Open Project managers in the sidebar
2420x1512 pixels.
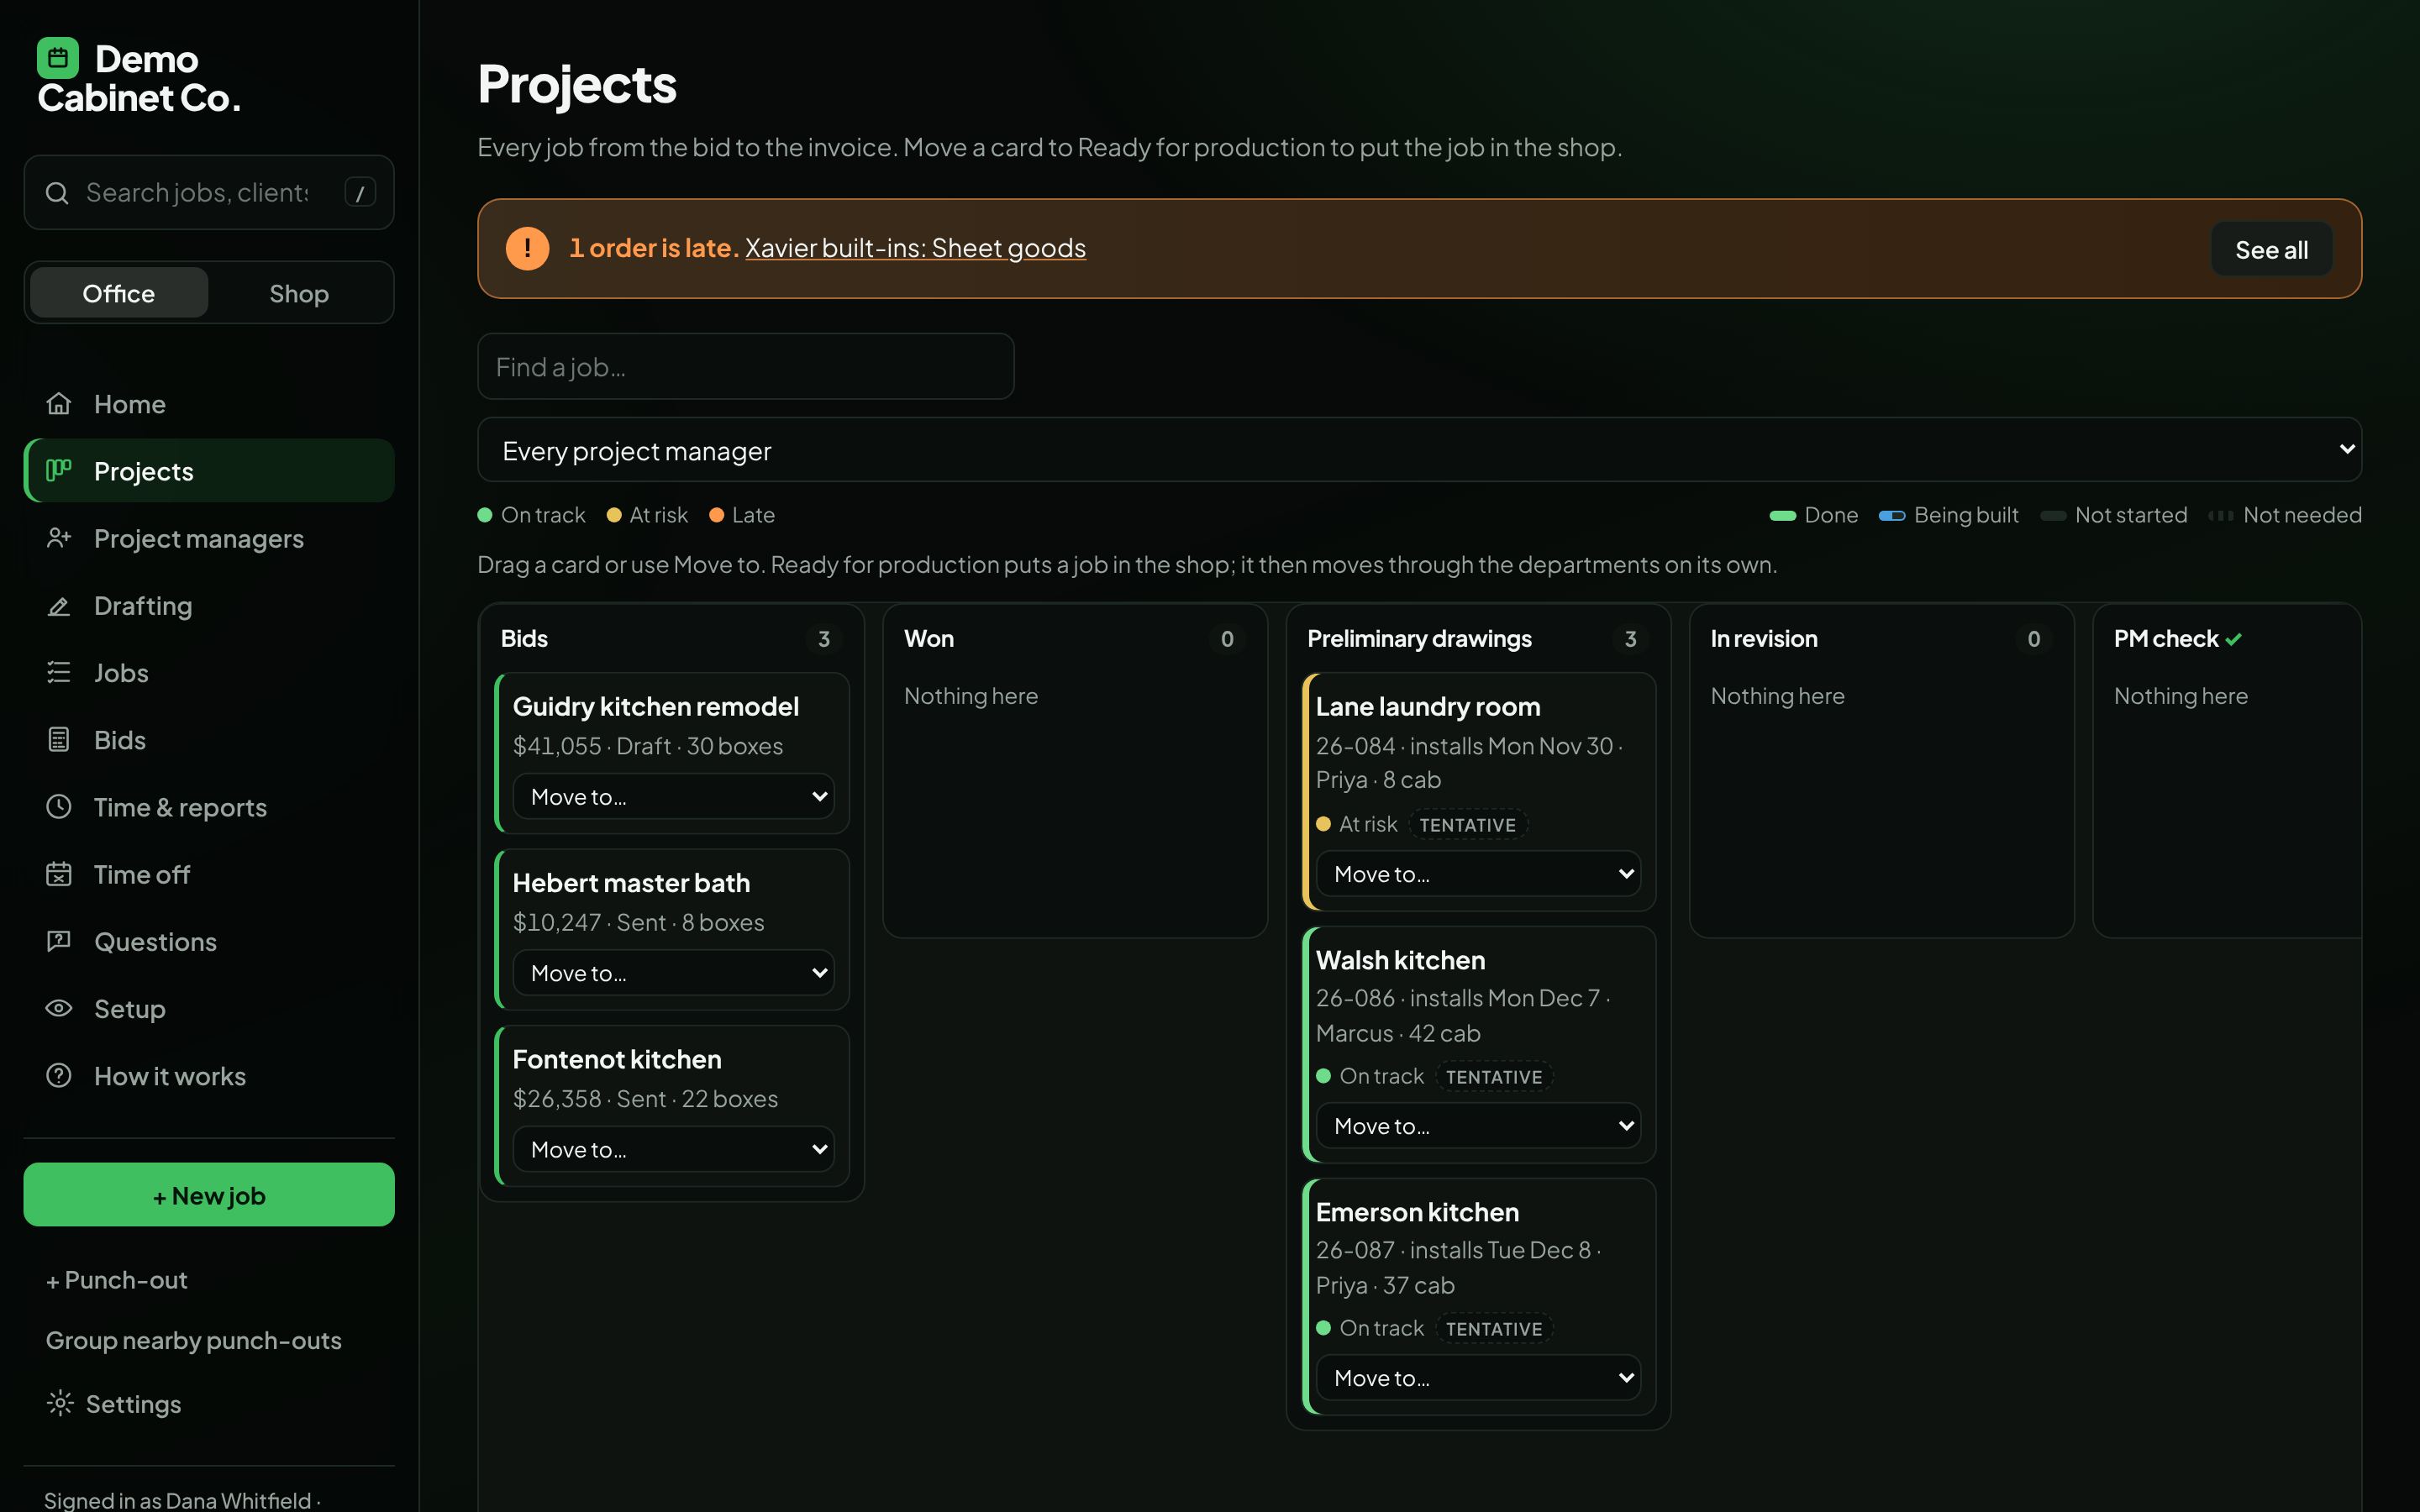point(209,538)
